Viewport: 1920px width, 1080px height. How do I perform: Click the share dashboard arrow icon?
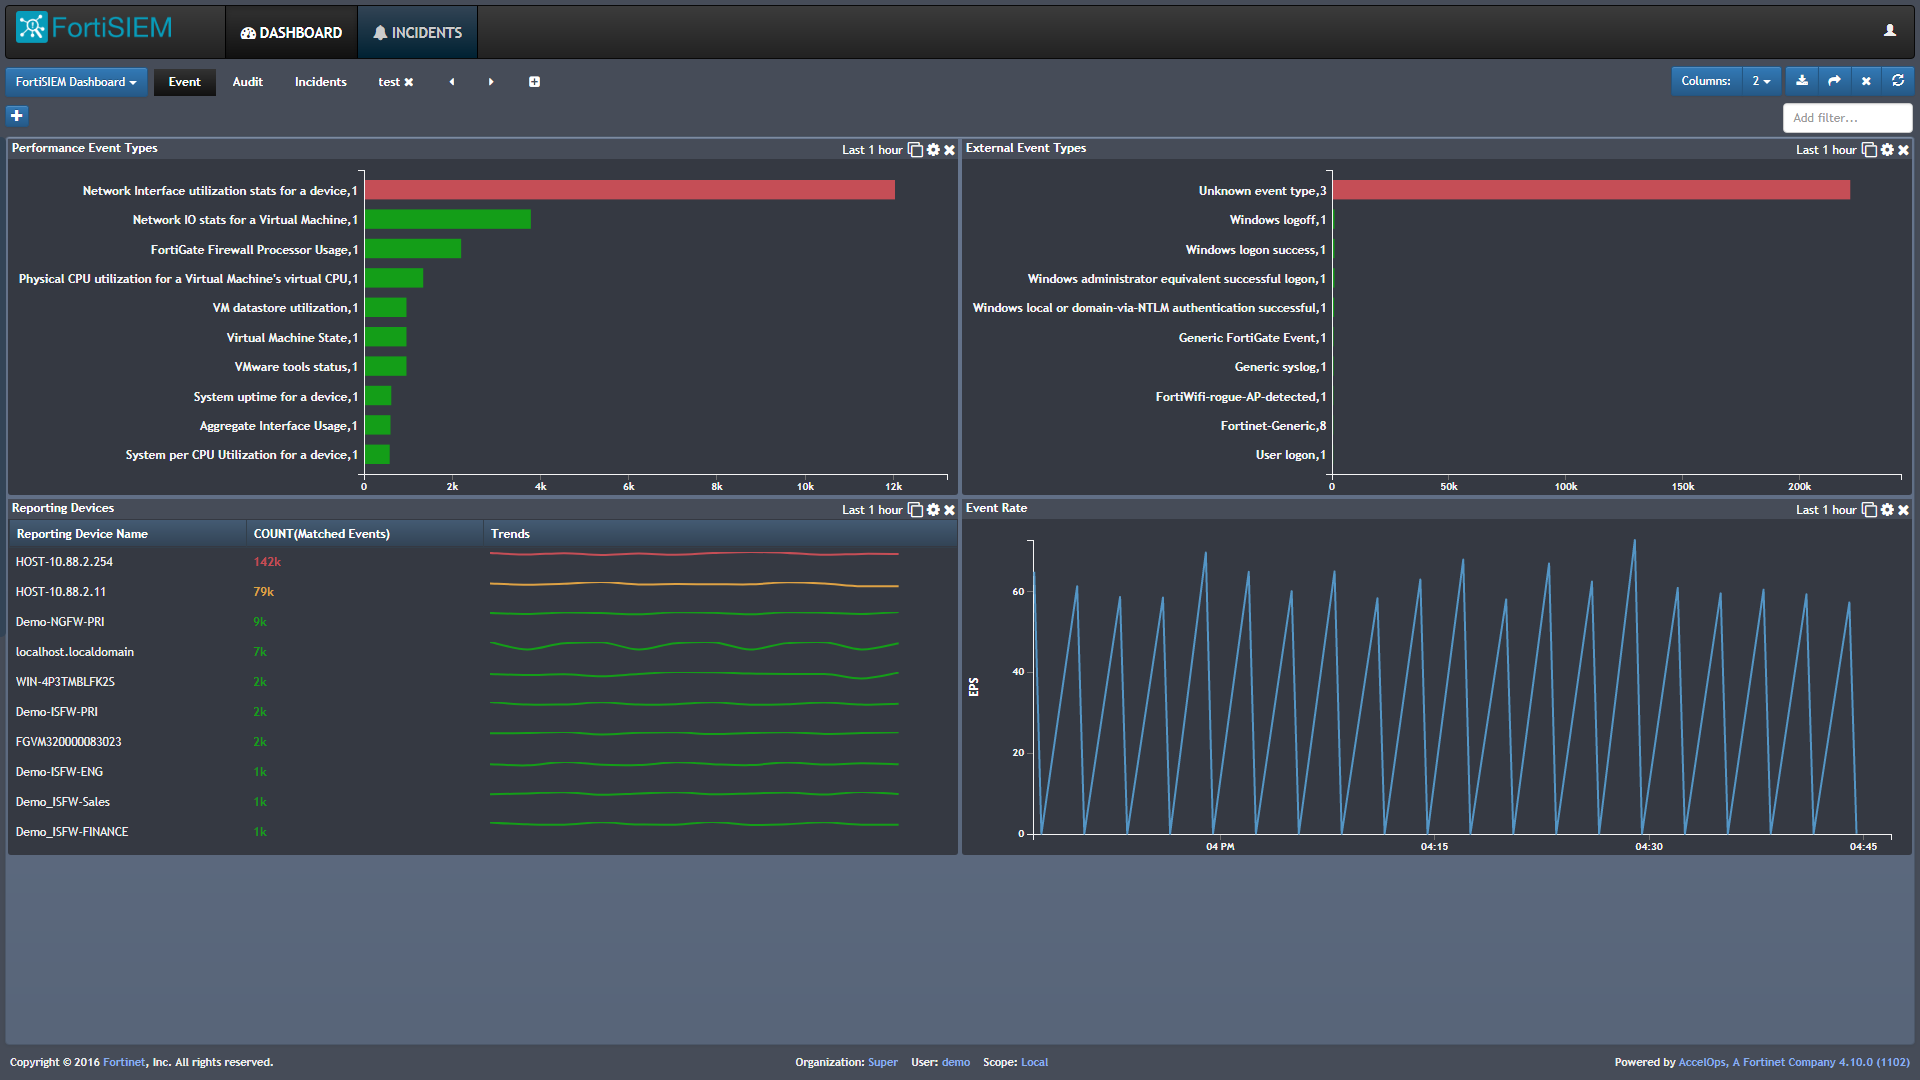pos(1834,81)
